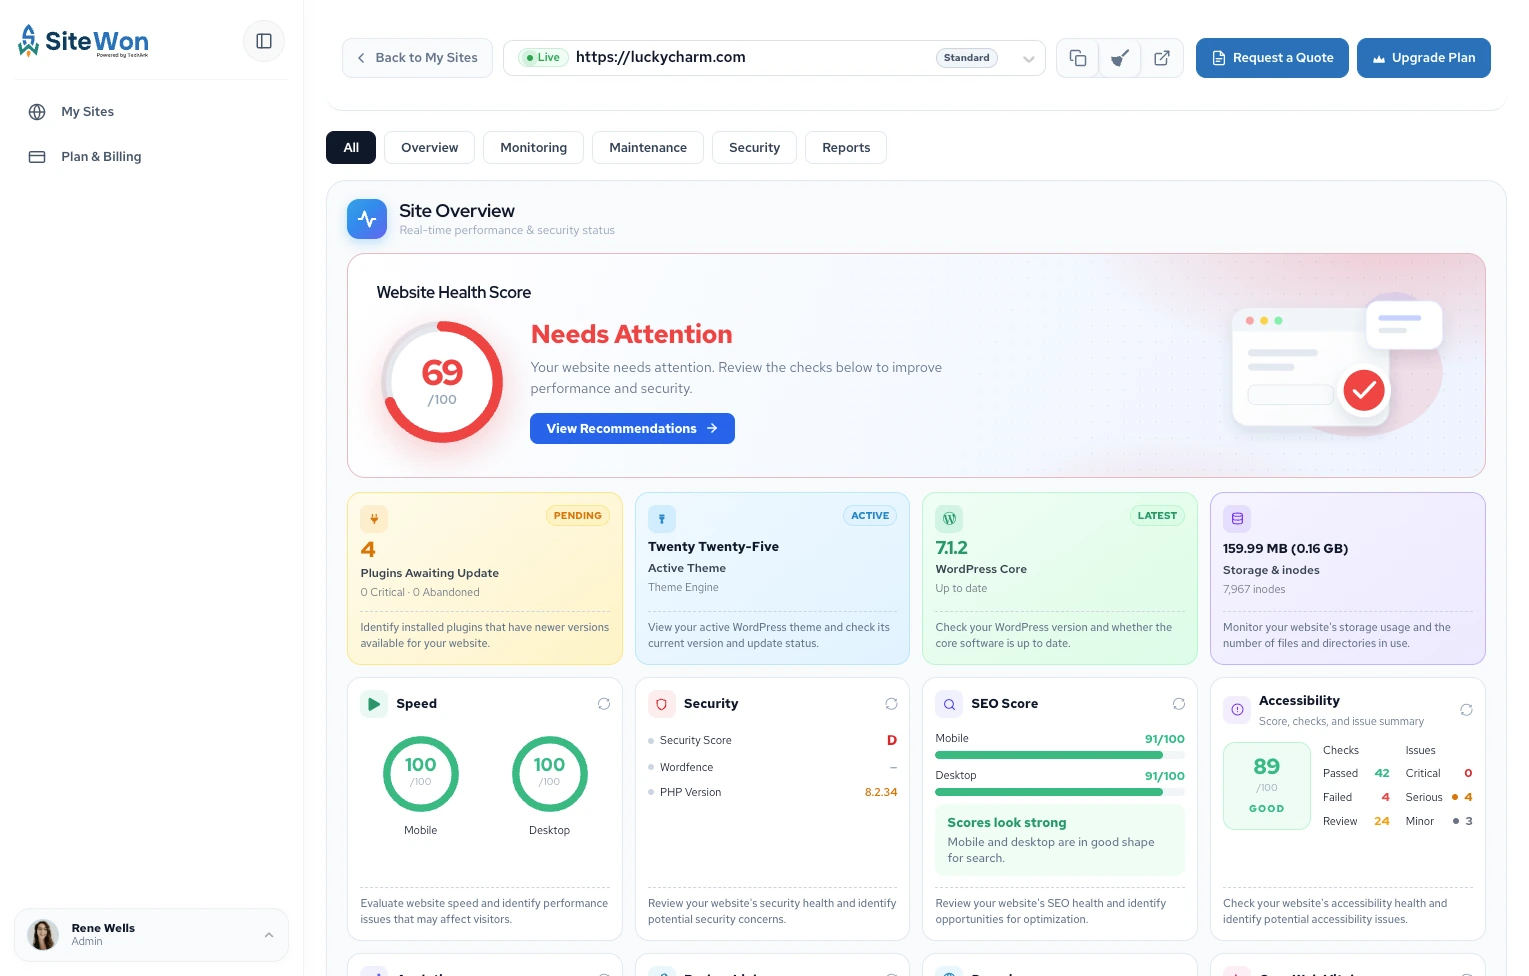Click Serious issues count row
The image size is (1529, 976).
(x=1439, y=797)
